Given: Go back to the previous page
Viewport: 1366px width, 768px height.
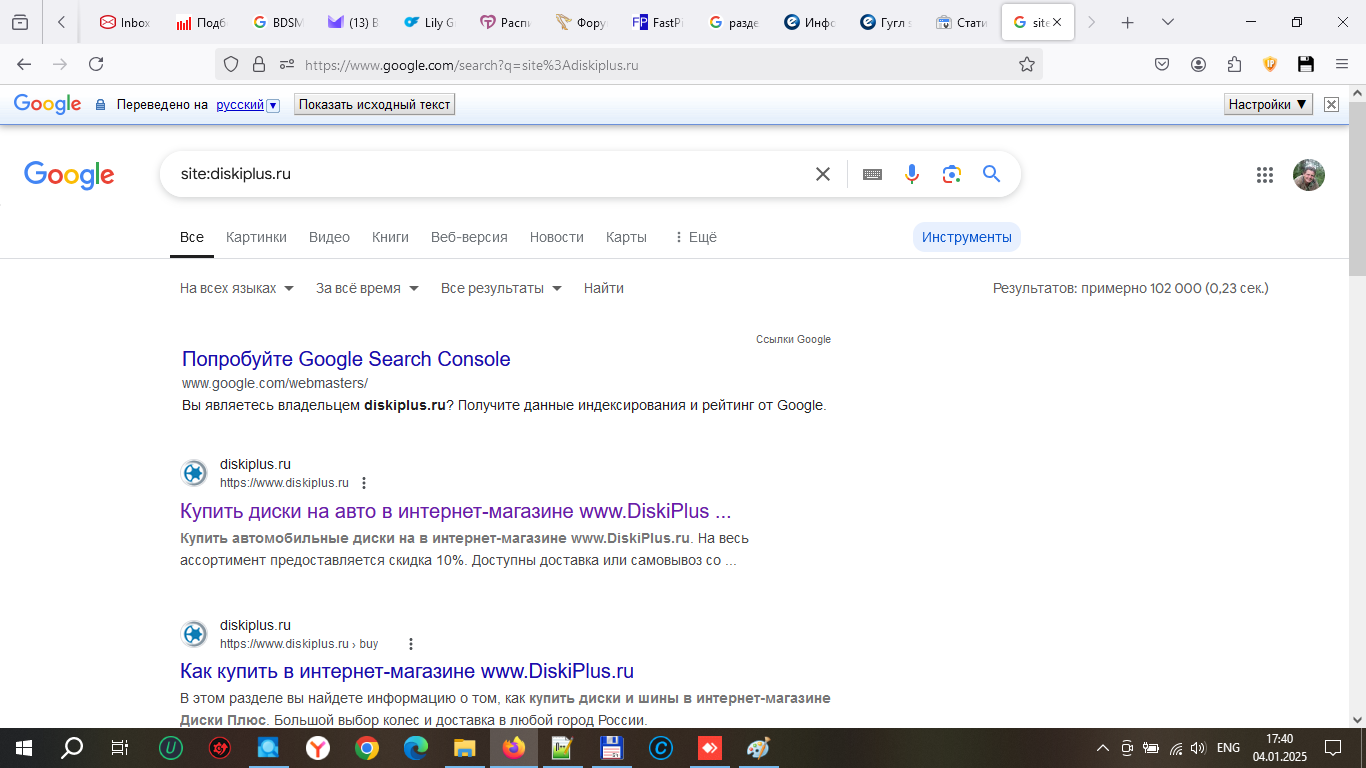Looking at the screenshot, I should 24,64.
